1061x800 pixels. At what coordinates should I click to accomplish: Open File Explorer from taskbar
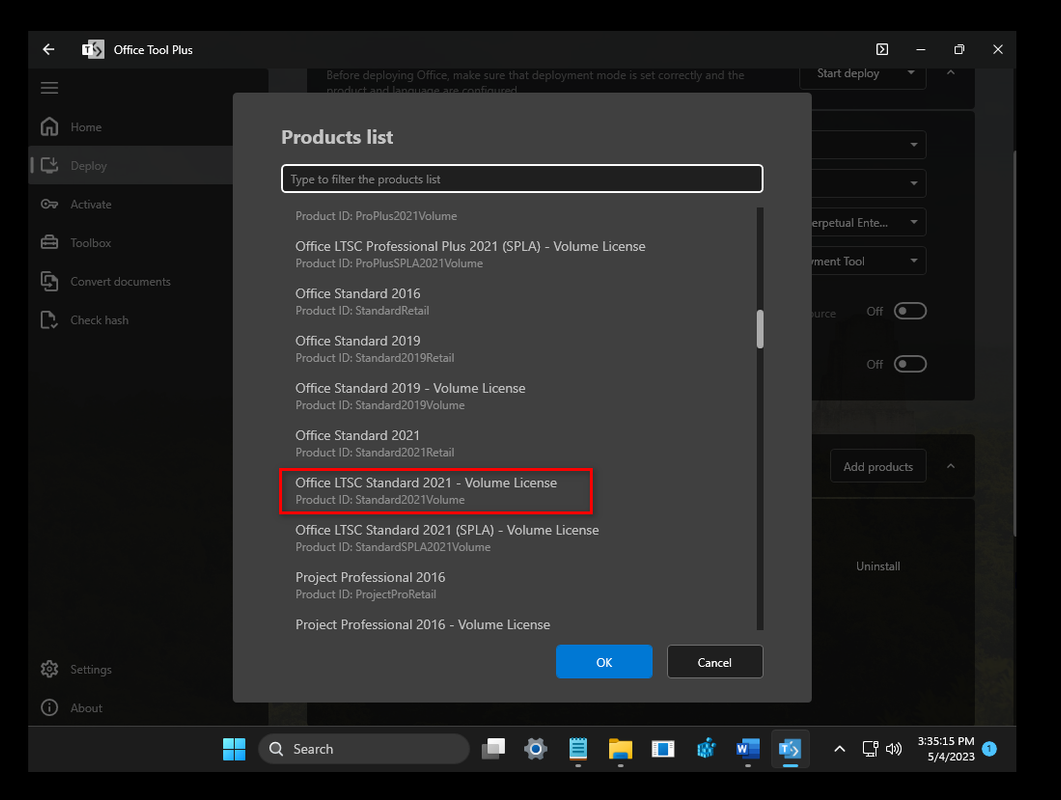coord(620,749)
